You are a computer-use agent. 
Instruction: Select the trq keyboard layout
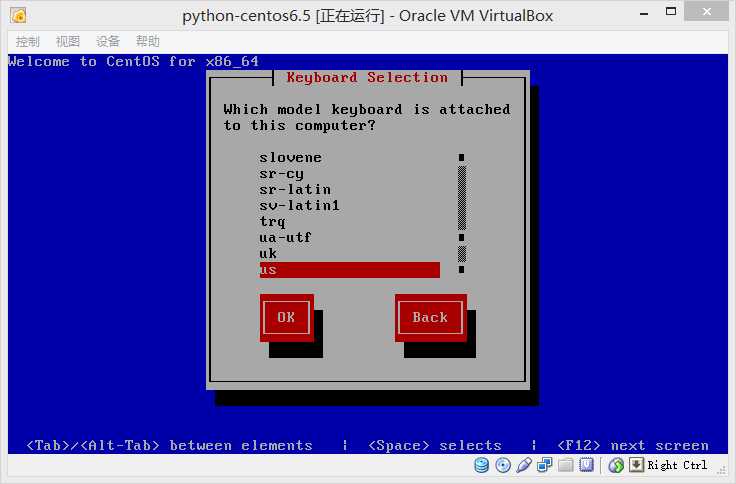pos(350,222)
